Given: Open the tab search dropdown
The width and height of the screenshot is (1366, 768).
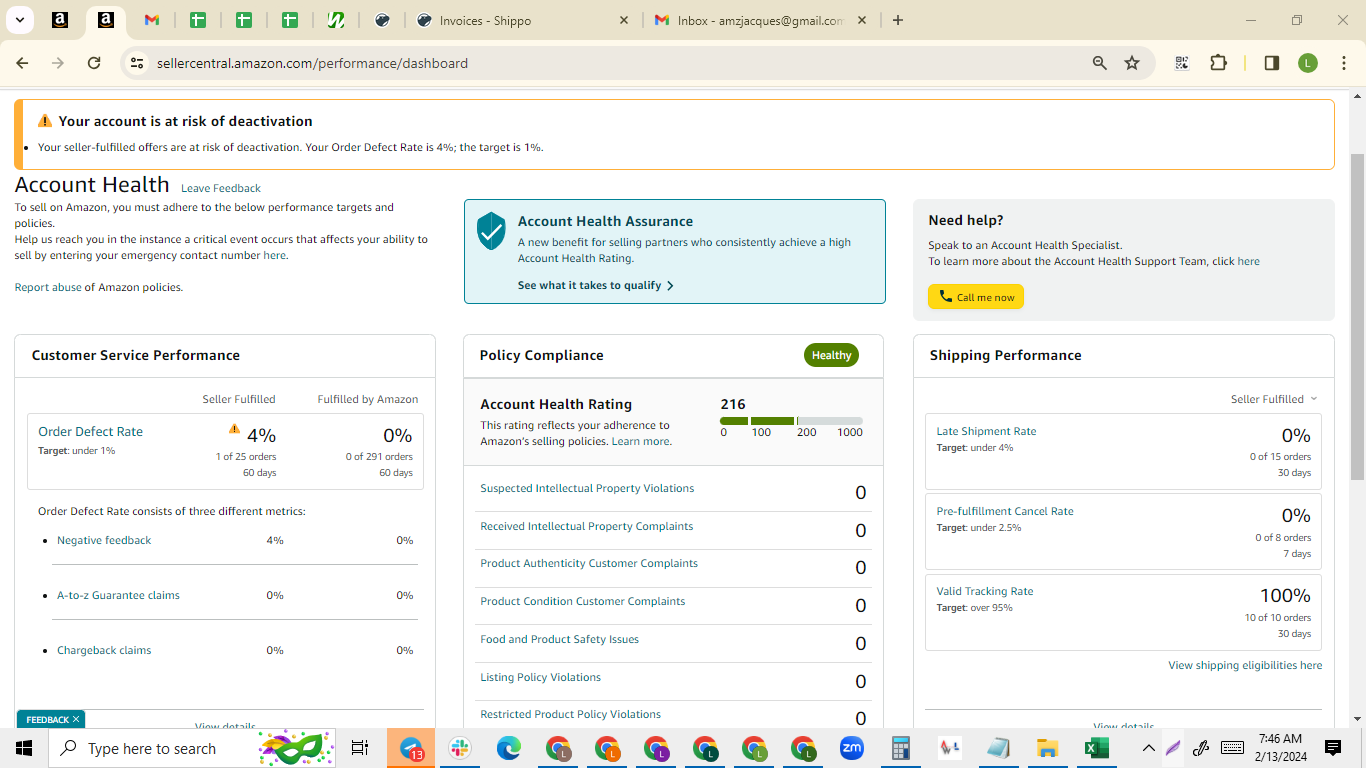Looking at the screenshot, I should coord(19,20).
